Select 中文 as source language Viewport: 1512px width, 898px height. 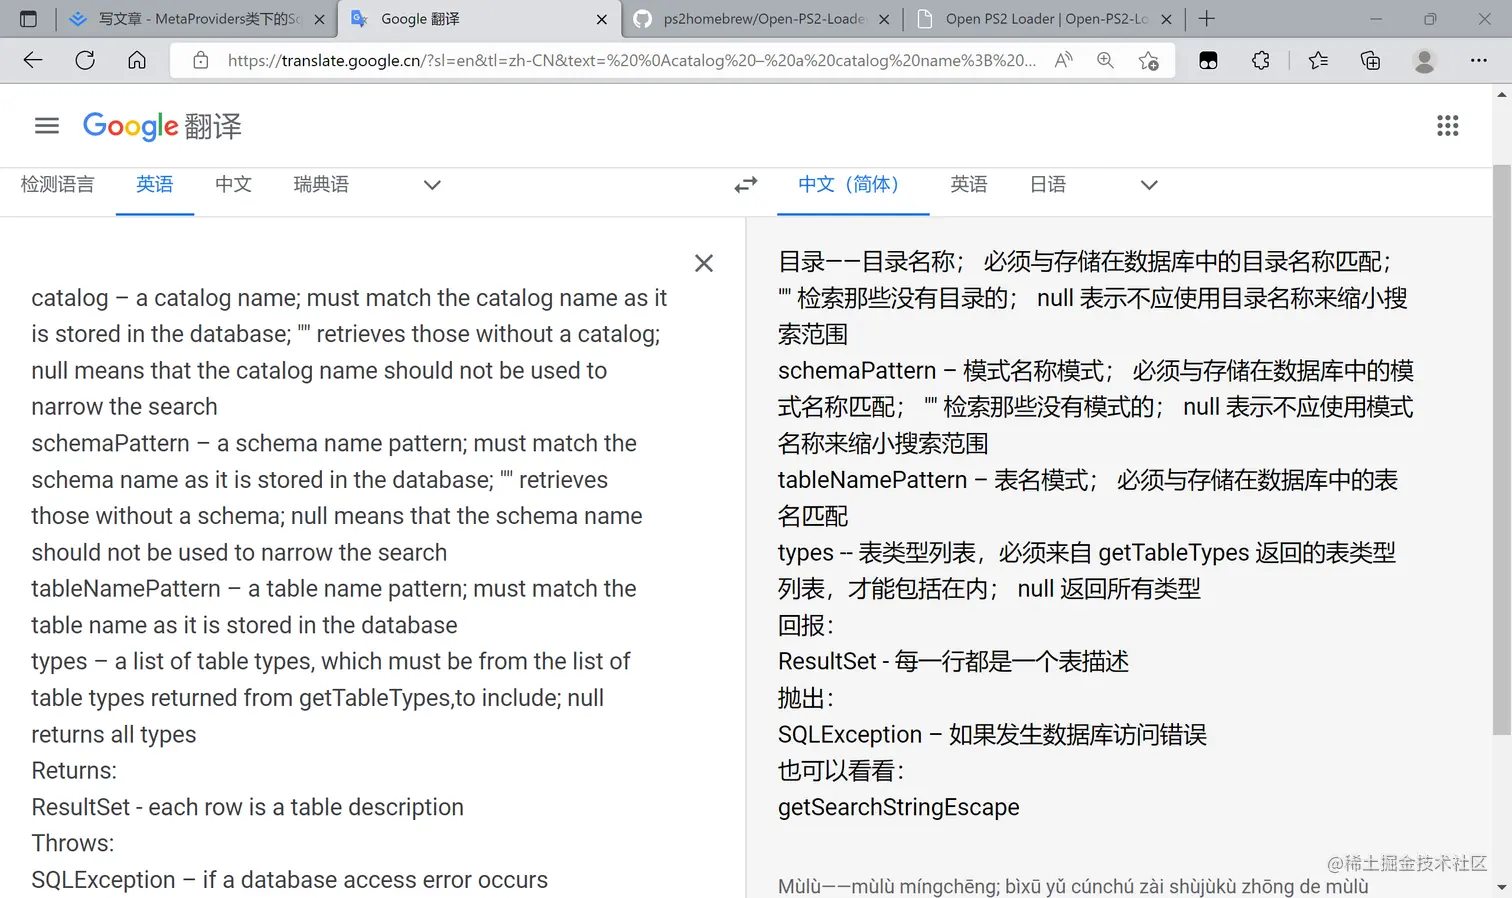[234, 185]
